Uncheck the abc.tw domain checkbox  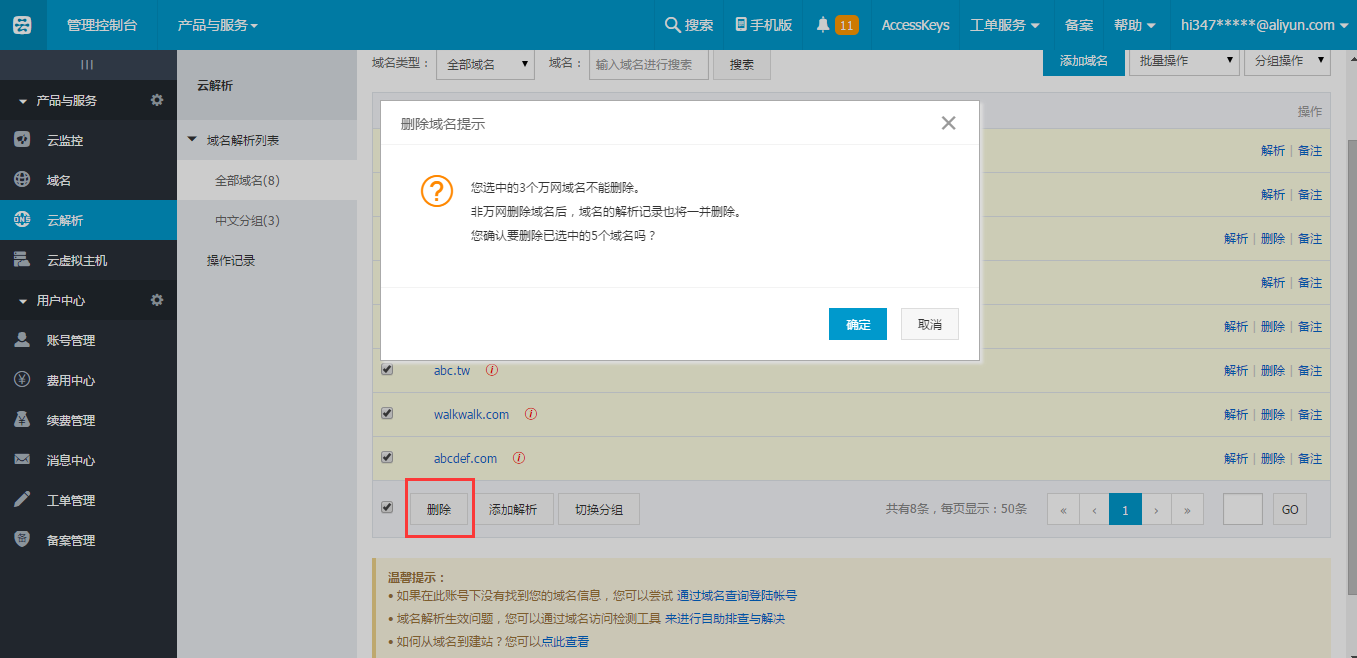(387, 369)
